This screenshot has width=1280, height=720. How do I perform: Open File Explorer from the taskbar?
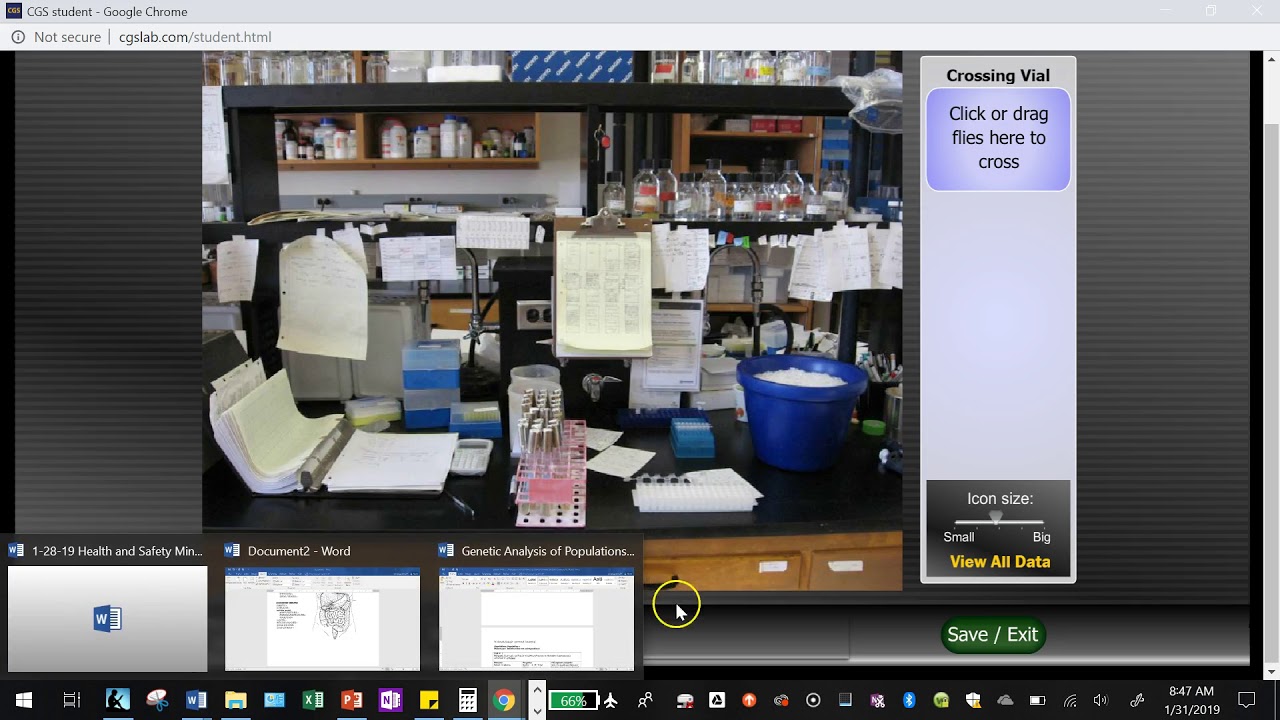click(235, 700)
